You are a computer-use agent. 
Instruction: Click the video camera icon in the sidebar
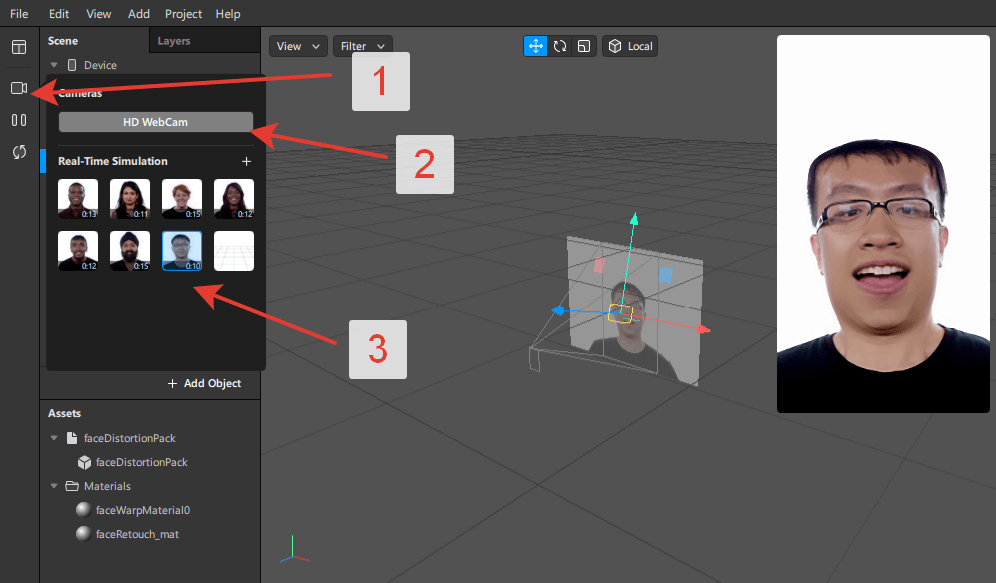coord(19,88)
